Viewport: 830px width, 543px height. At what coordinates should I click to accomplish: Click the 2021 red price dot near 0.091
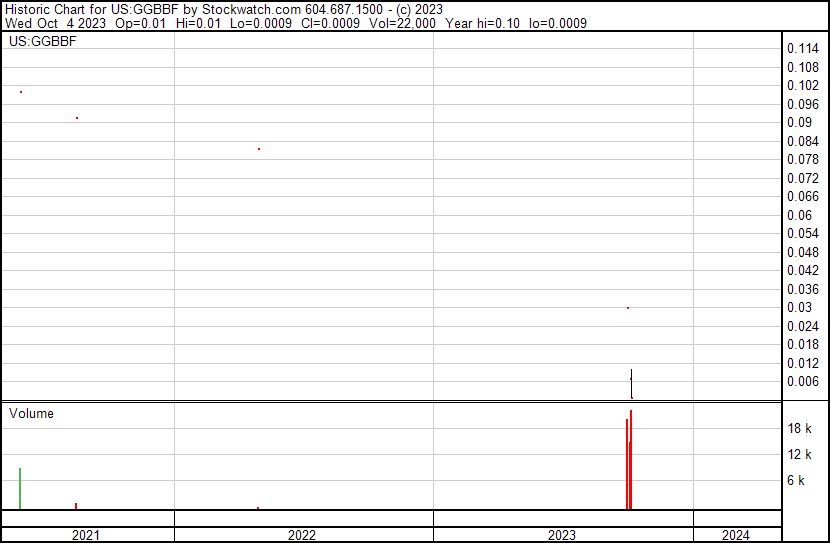[x=77, y=118]
